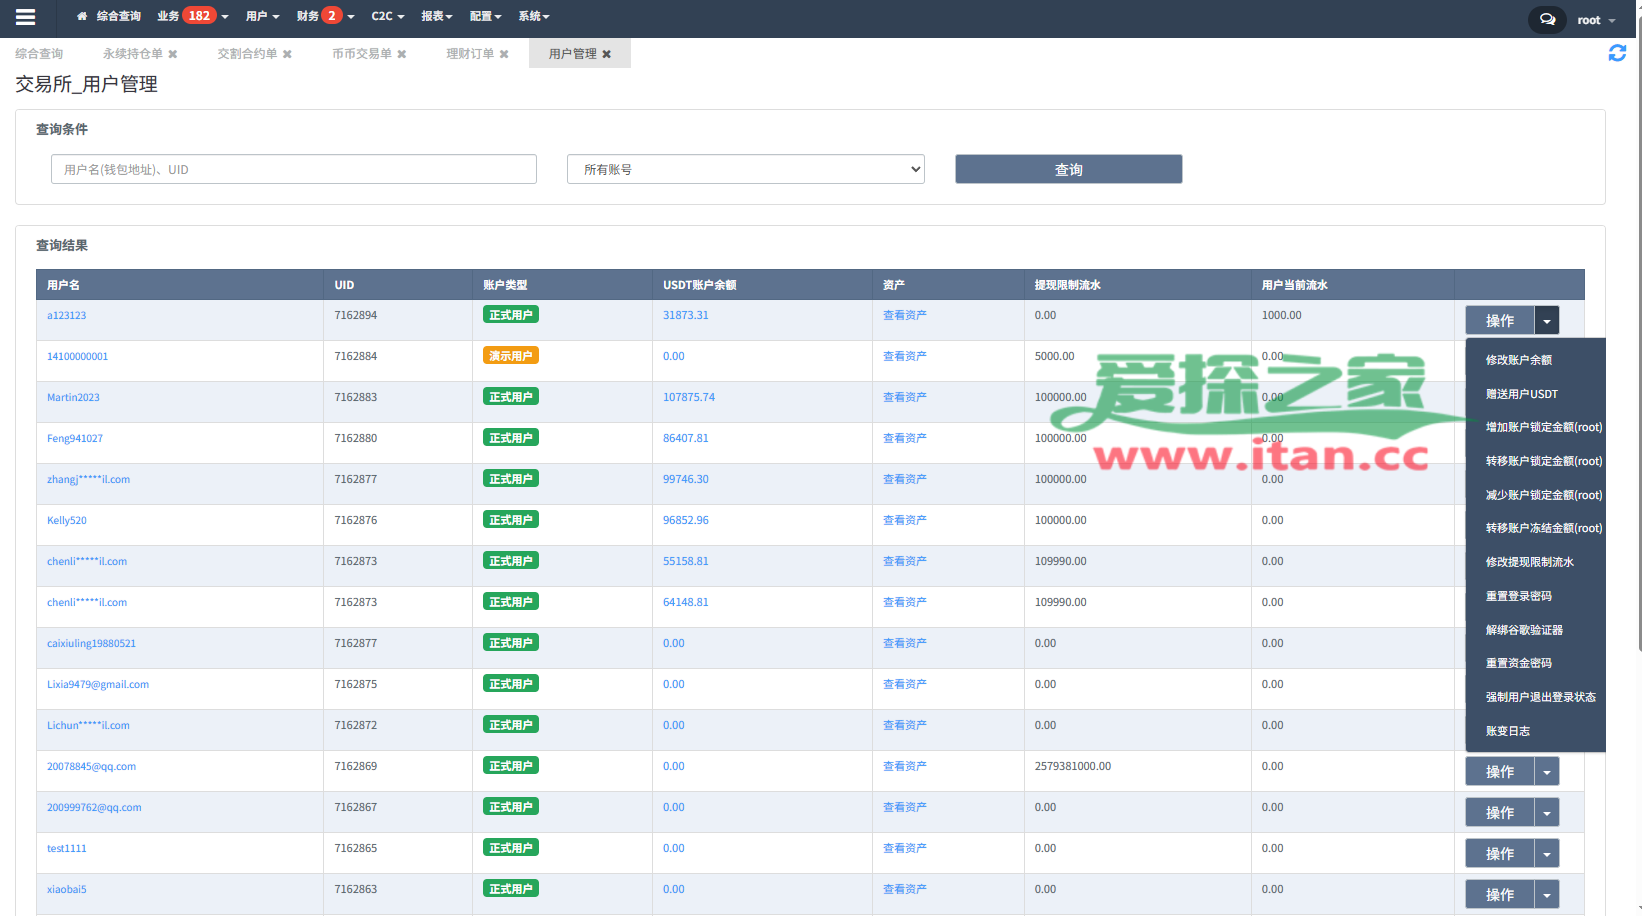Click the hamburger menu icon
The image size is (1642, 916).
click(26, 17)
